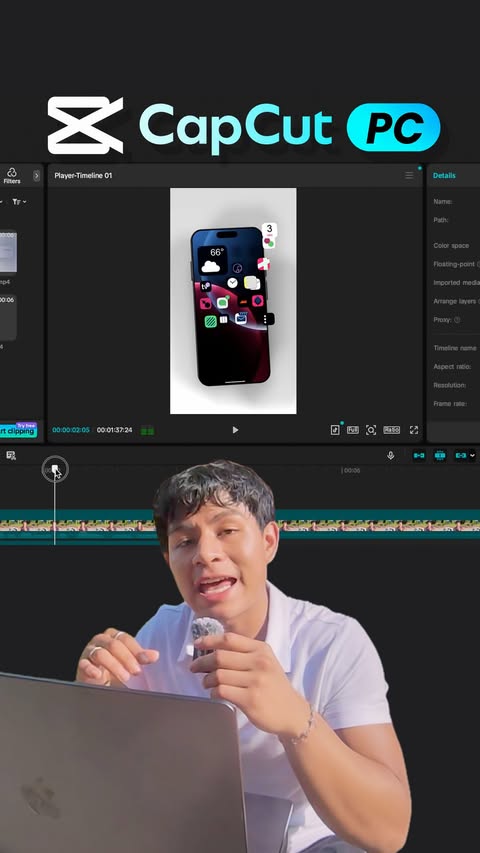The width and height of the screenshot is (480, 853).
Task: Click the microphone record voiceover icon
Action: tap(390, 455)
